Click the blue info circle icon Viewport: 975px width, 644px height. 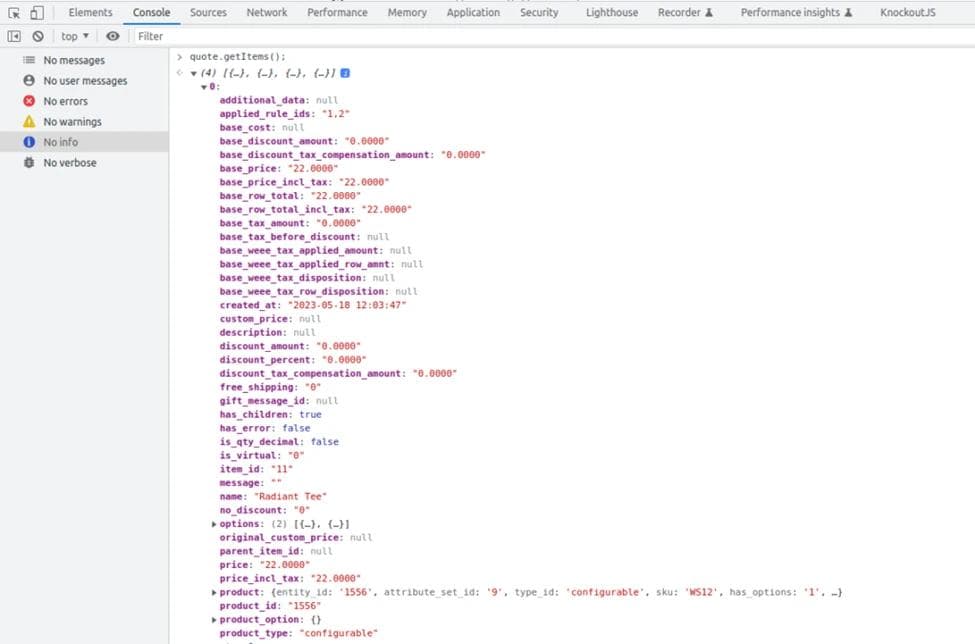[29, 142]
